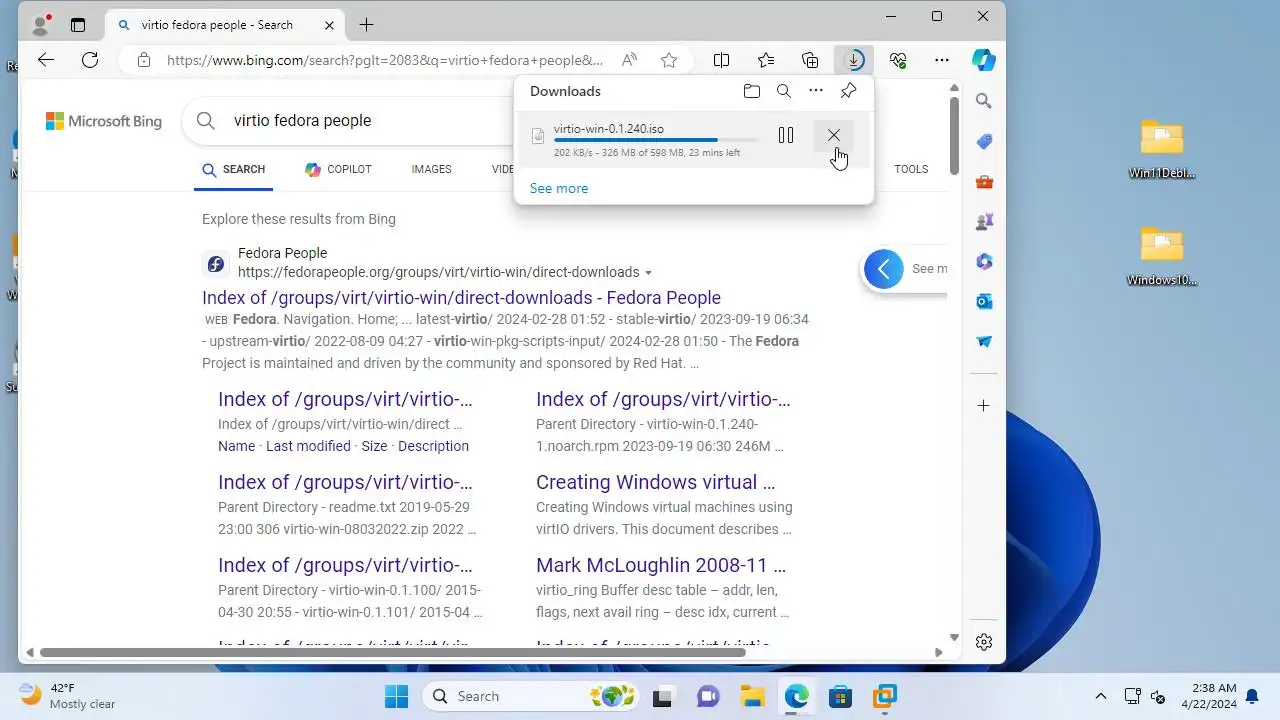Image resolution: width=1280 pixels, height=720 pixels.
Task: Open the TOOLS menu
Action: click(x=911, y=169)
